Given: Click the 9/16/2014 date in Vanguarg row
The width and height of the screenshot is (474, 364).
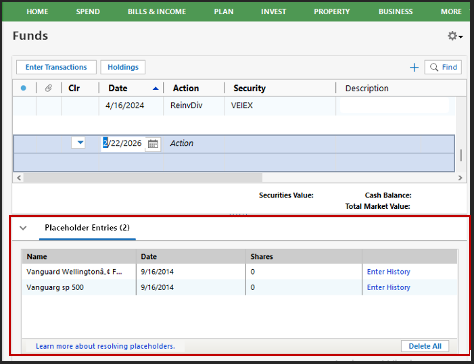Looking at the screenshot, I should pos(157,287).
